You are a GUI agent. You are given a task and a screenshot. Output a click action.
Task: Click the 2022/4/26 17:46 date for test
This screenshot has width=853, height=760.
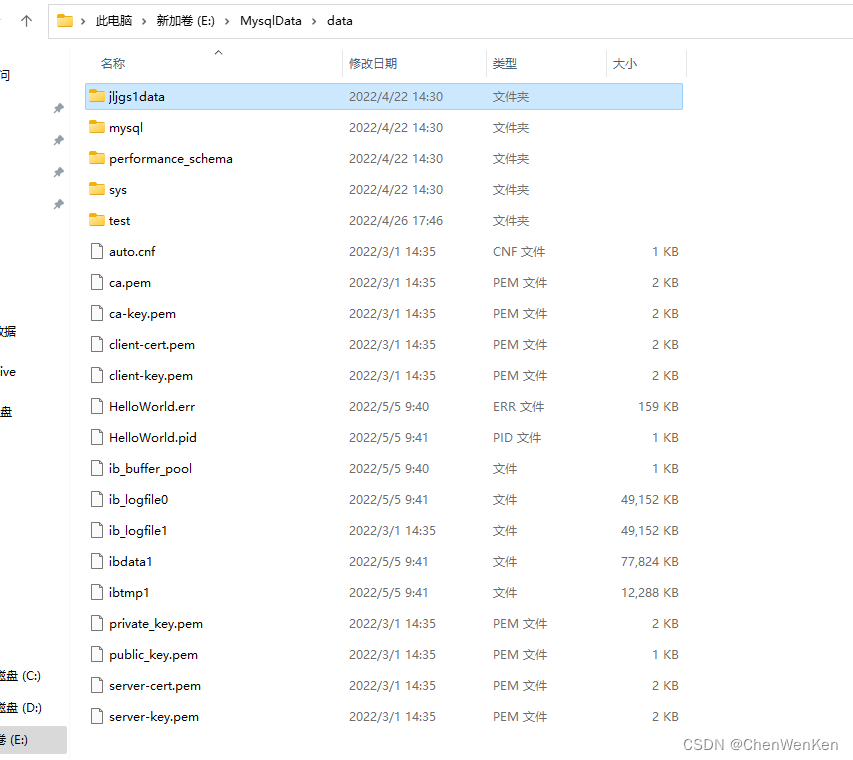tap(396, 220)
